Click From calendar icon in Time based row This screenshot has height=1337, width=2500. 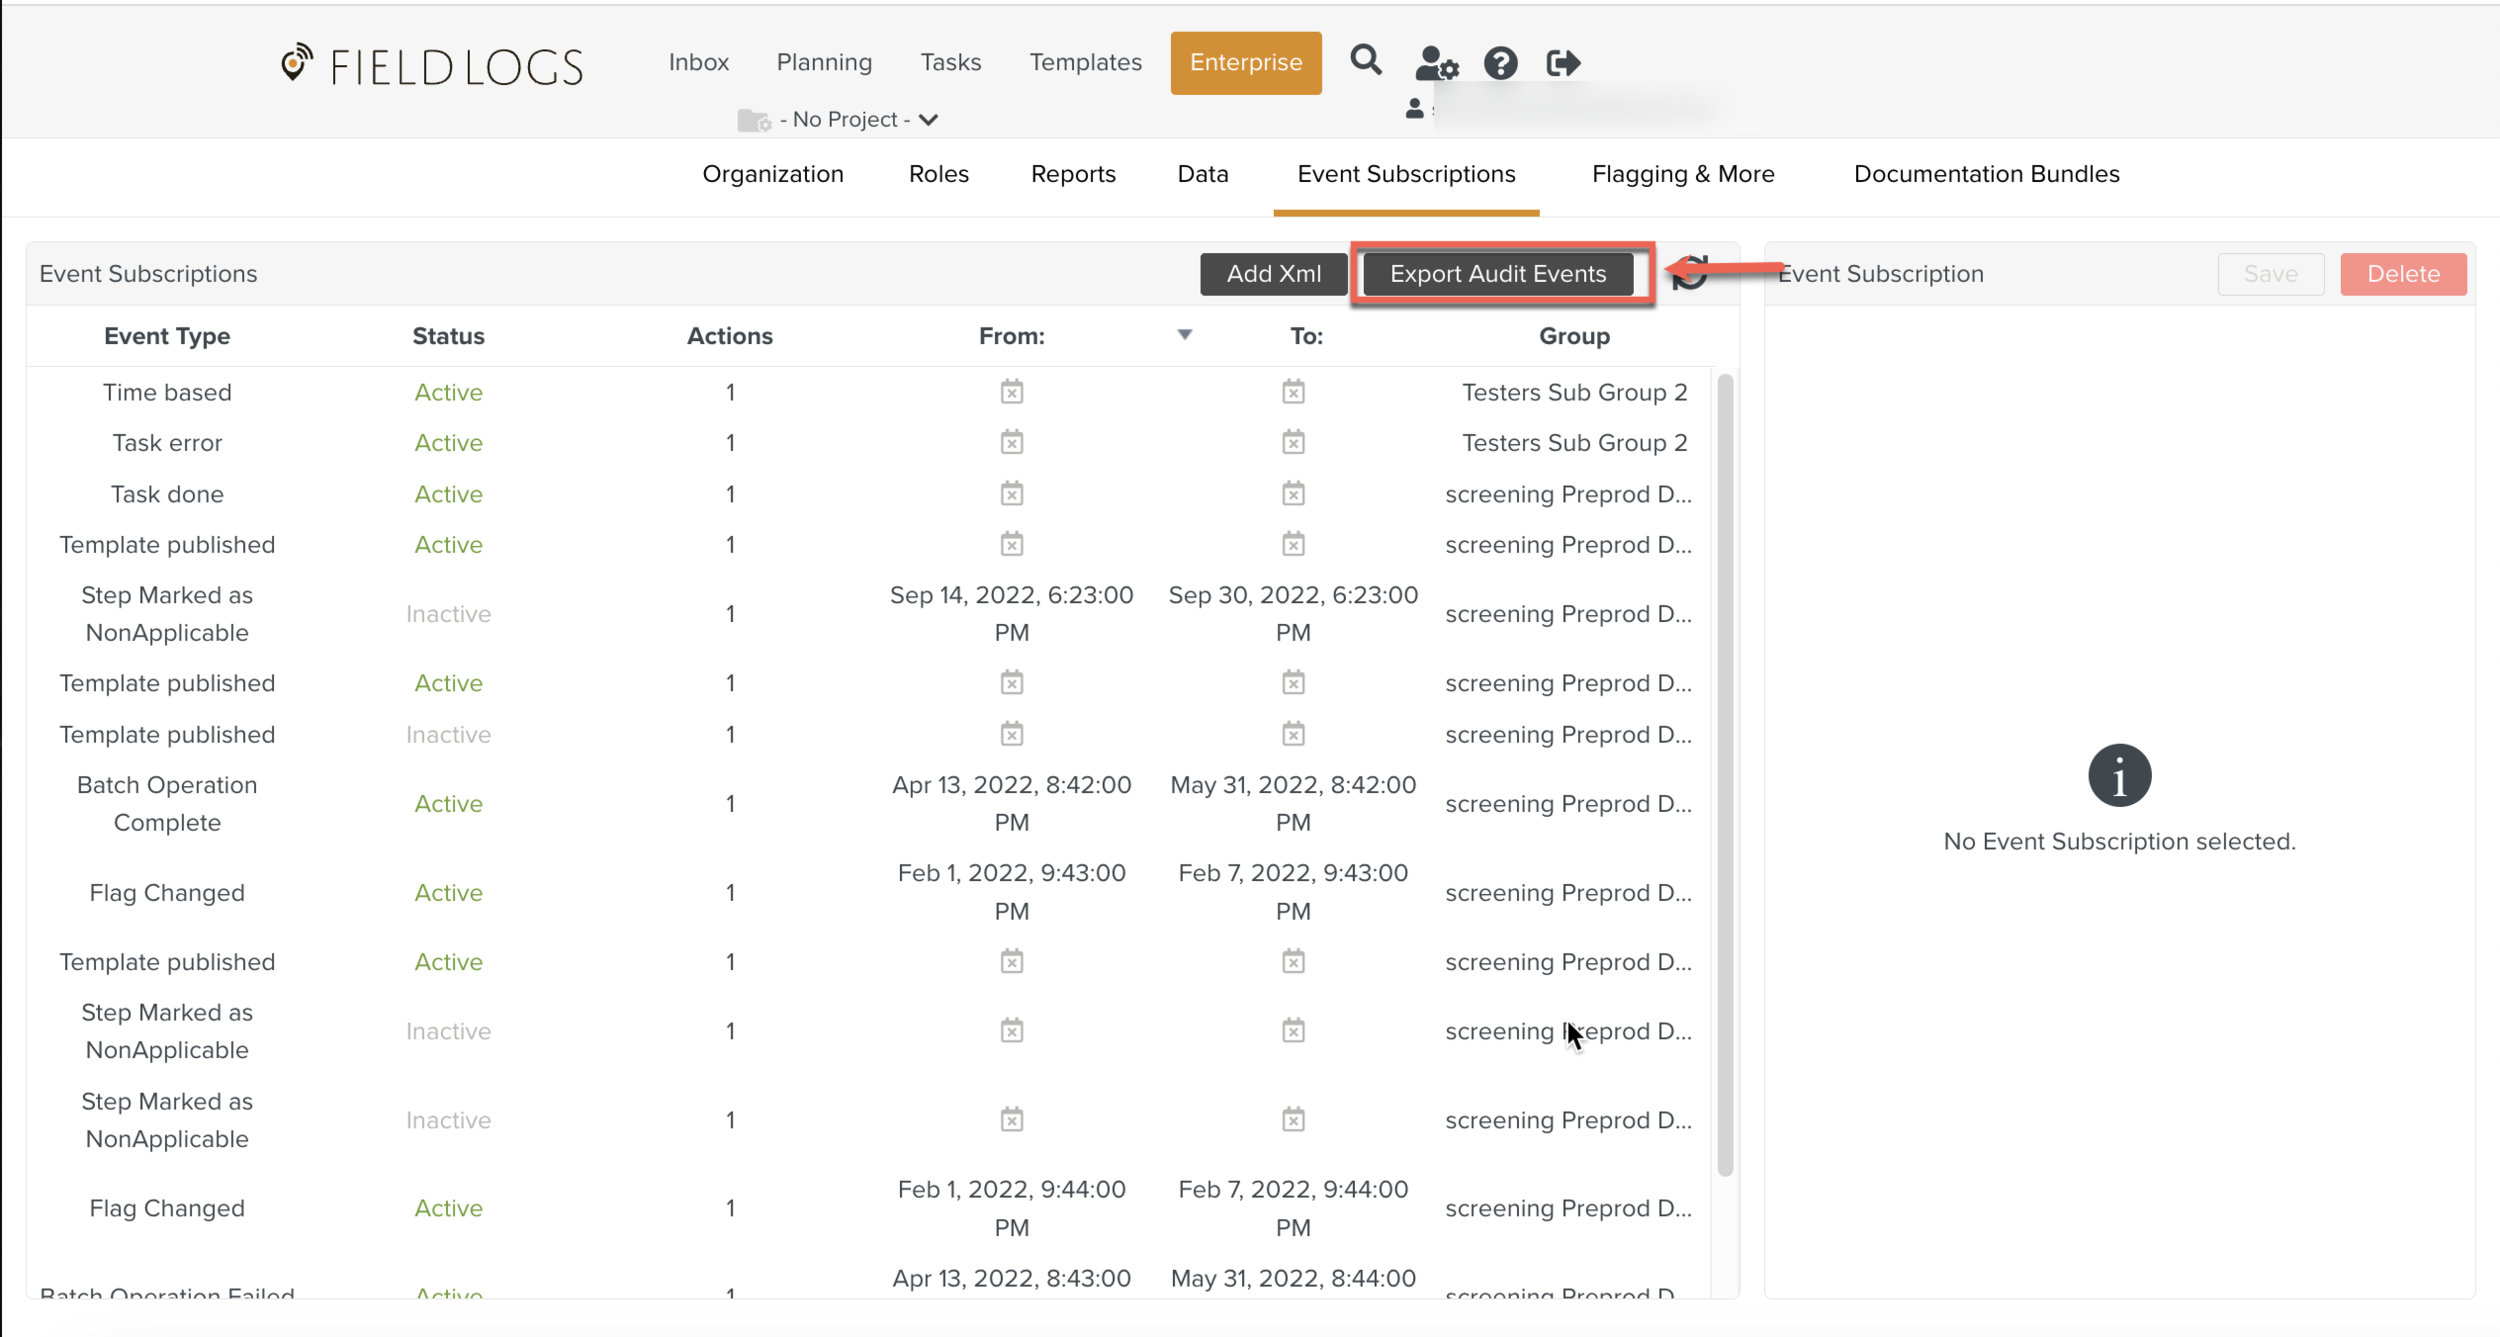1011,392
